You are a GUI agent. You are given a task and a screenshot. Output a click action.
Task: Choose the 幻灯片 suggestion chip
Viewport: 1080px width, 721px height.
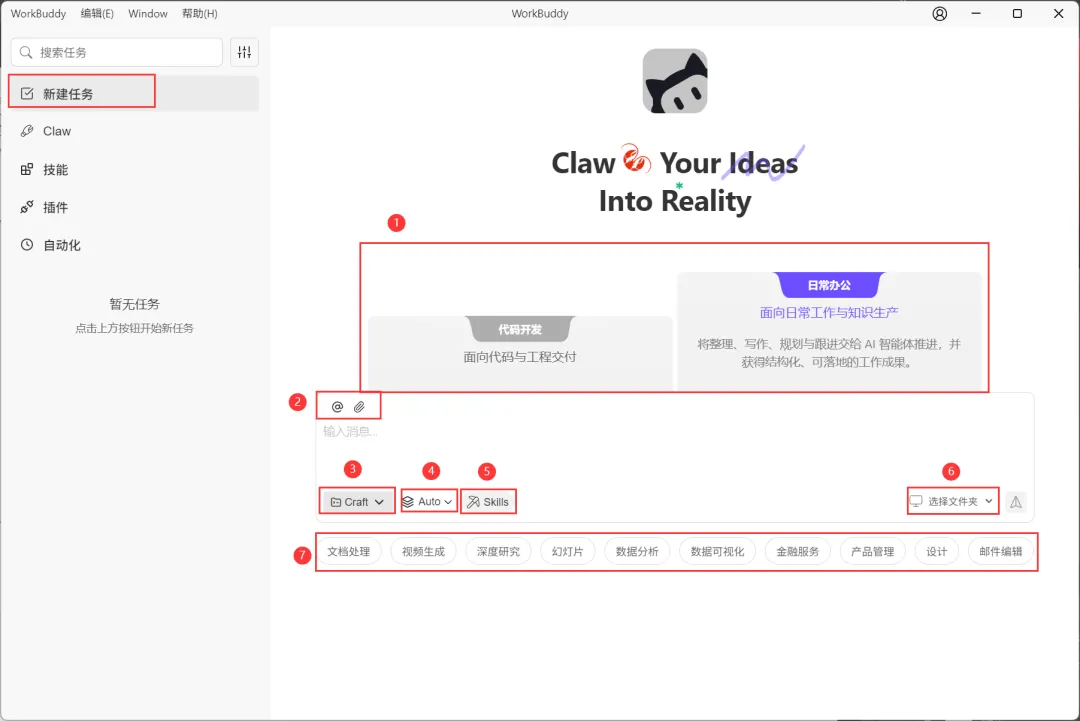[x=568, y=552]
